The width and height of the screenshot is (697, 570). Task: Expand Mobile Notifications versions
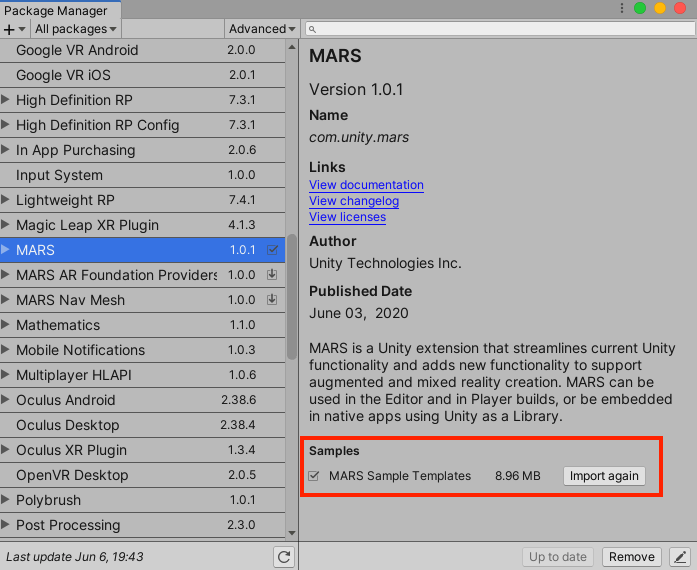tap(5, 349)
